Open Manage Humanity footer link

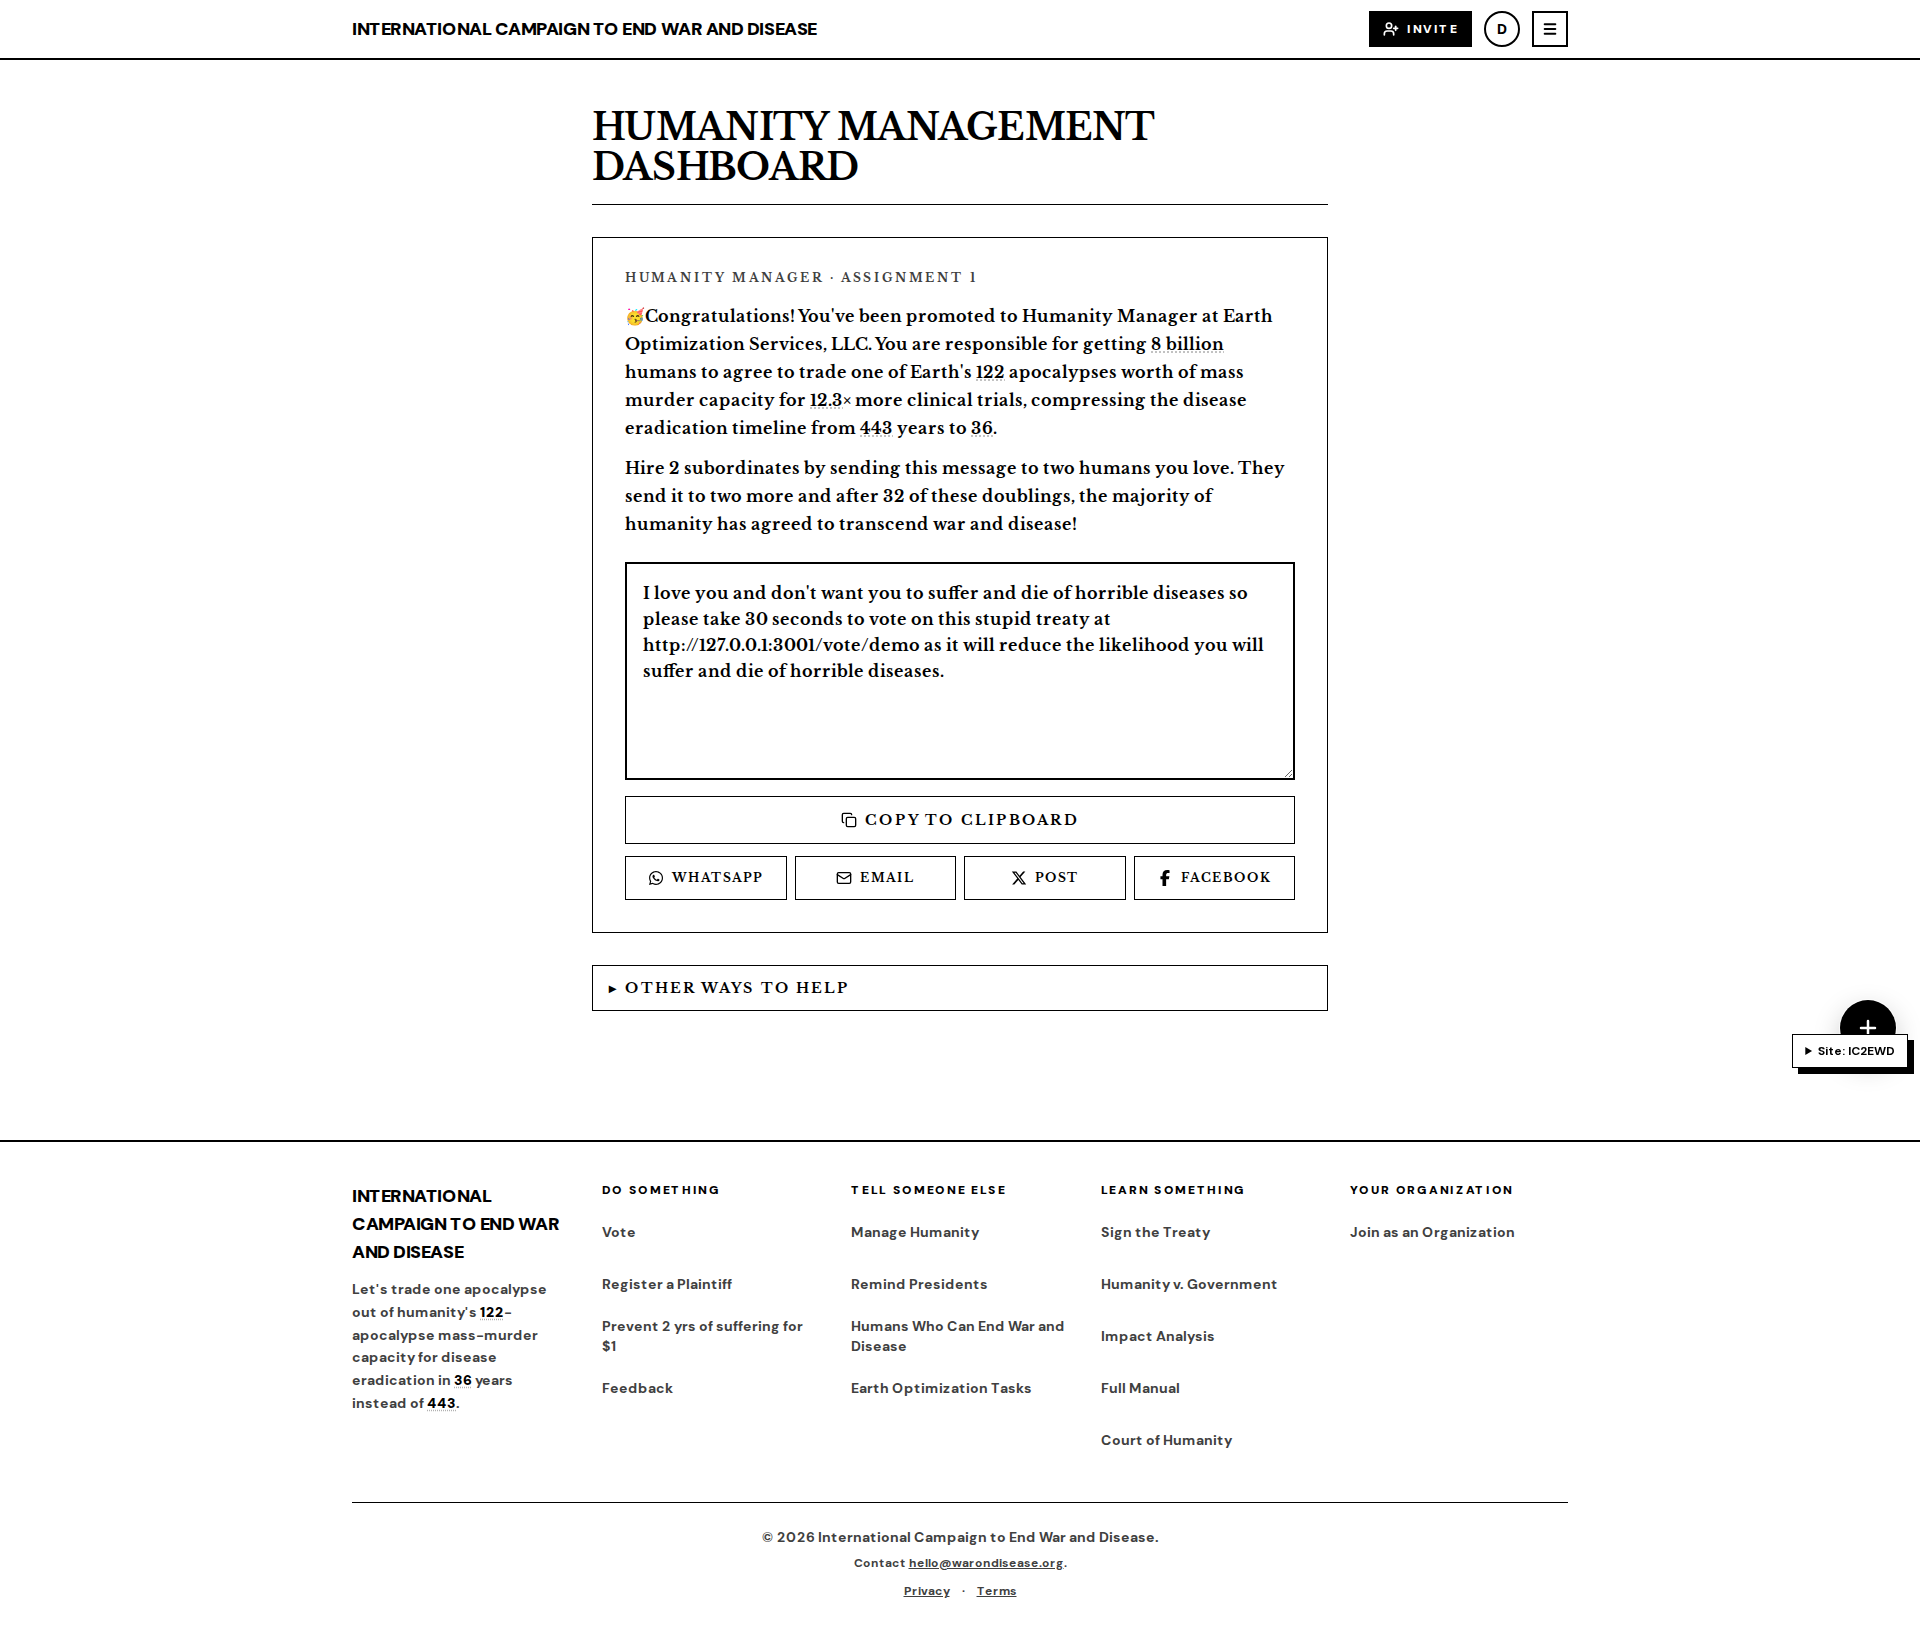coord(914,1232)
